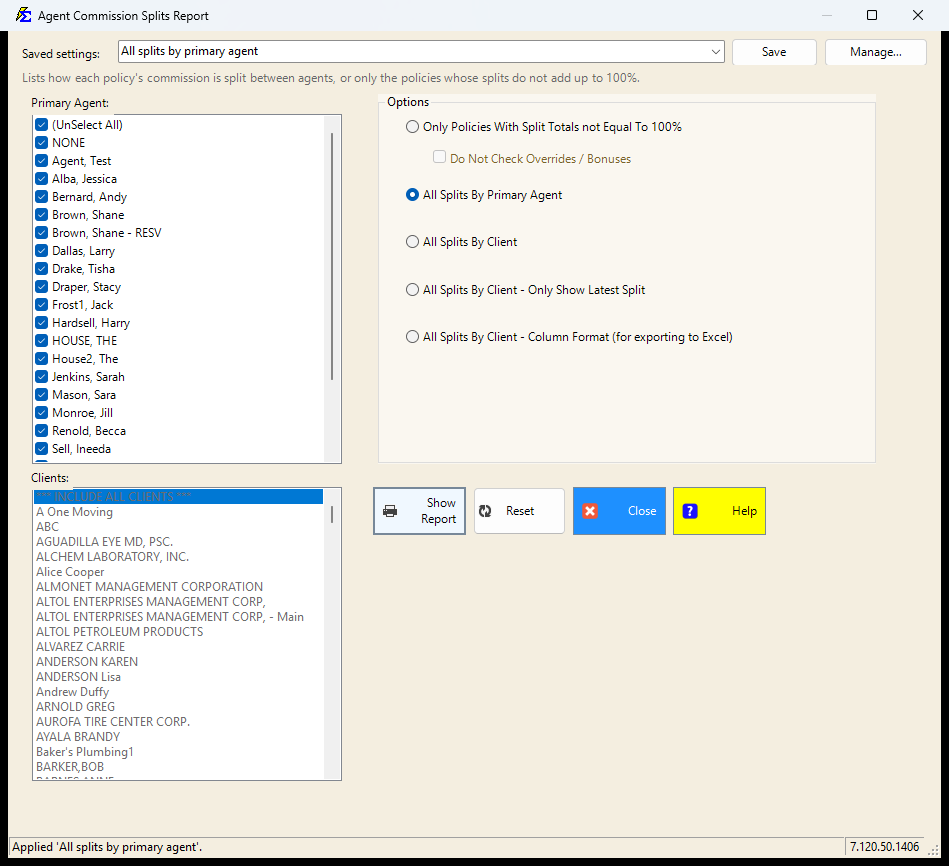949x866 pixels.
Task: Click the refresh arrows icon on Reset
Action: 485,511
